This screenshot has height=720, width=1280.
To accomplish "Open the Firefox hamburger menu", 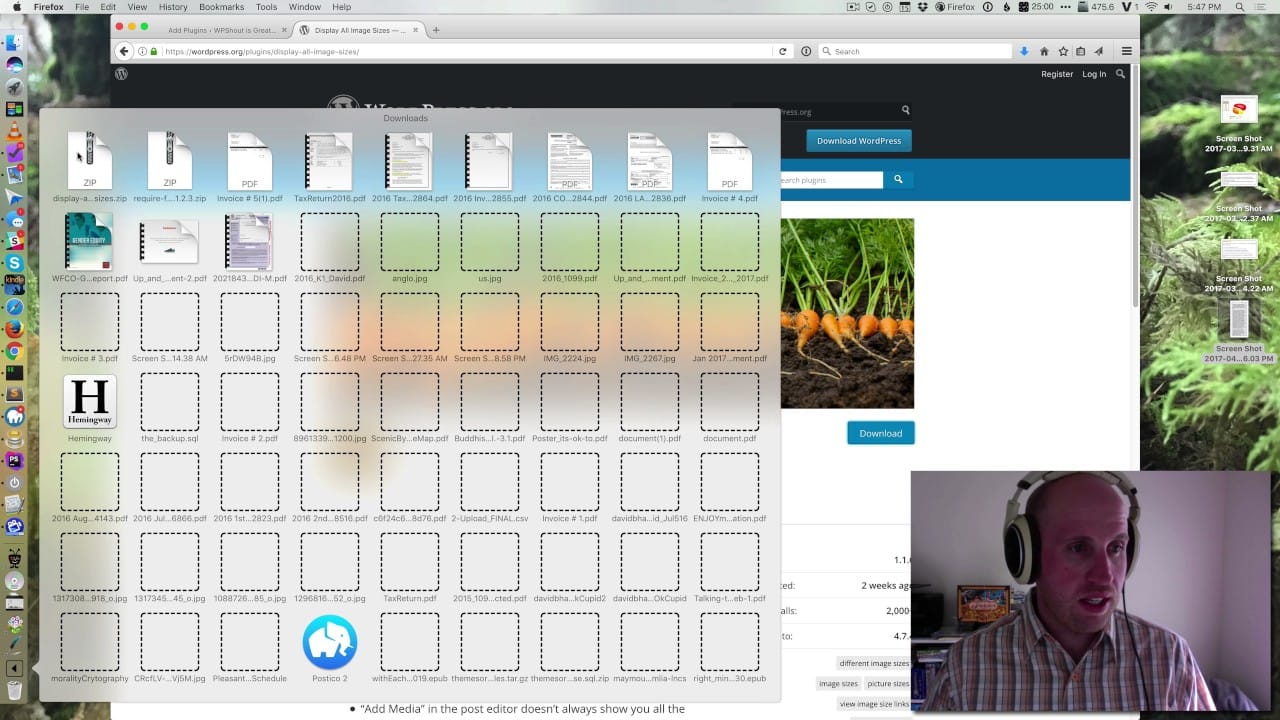I will point(1126,51).
